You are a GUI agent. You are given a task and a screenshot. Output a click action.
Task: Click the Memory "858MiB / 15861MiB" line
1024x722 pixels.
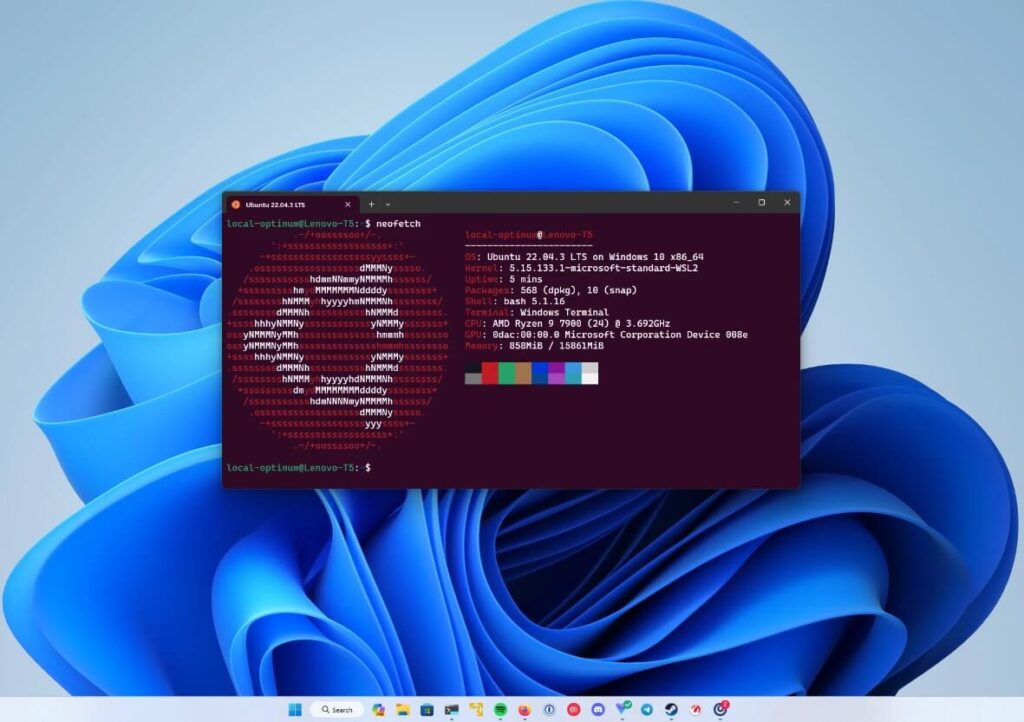[534, 346]
